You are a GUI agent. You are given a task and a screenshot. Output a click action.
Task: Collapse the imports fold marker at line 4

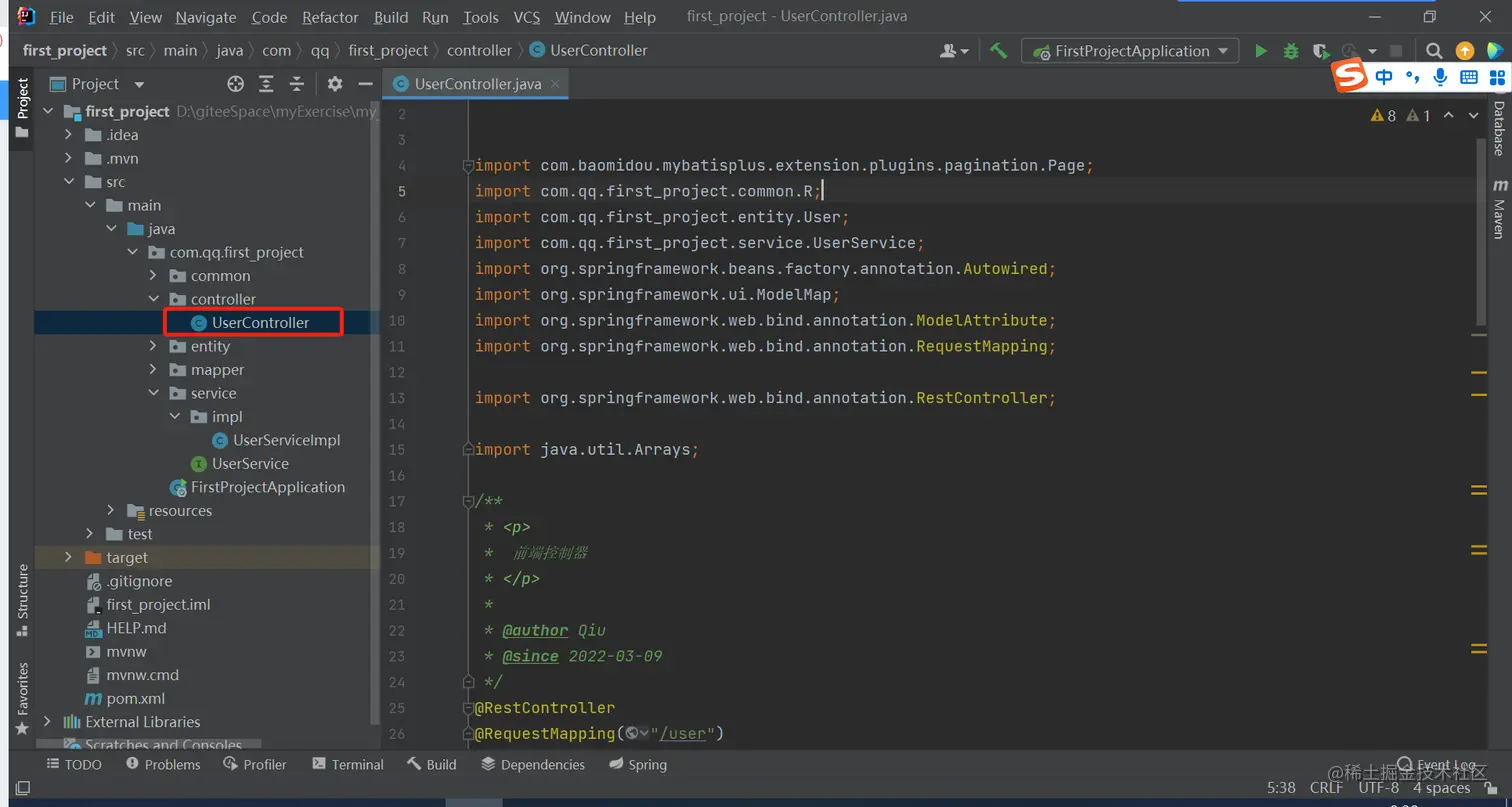467,166
